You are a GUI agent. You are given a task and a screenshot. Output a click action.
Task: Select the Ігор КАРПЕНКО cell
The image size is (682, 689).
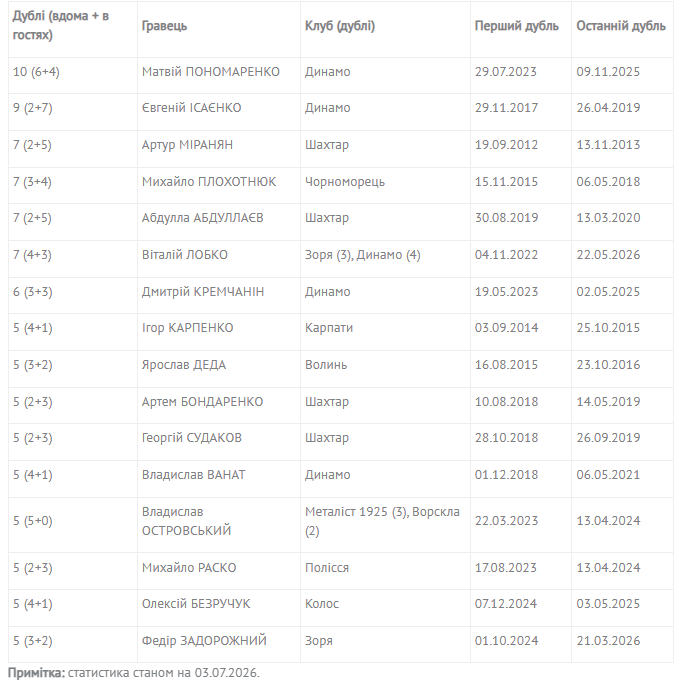click(187, 328)
